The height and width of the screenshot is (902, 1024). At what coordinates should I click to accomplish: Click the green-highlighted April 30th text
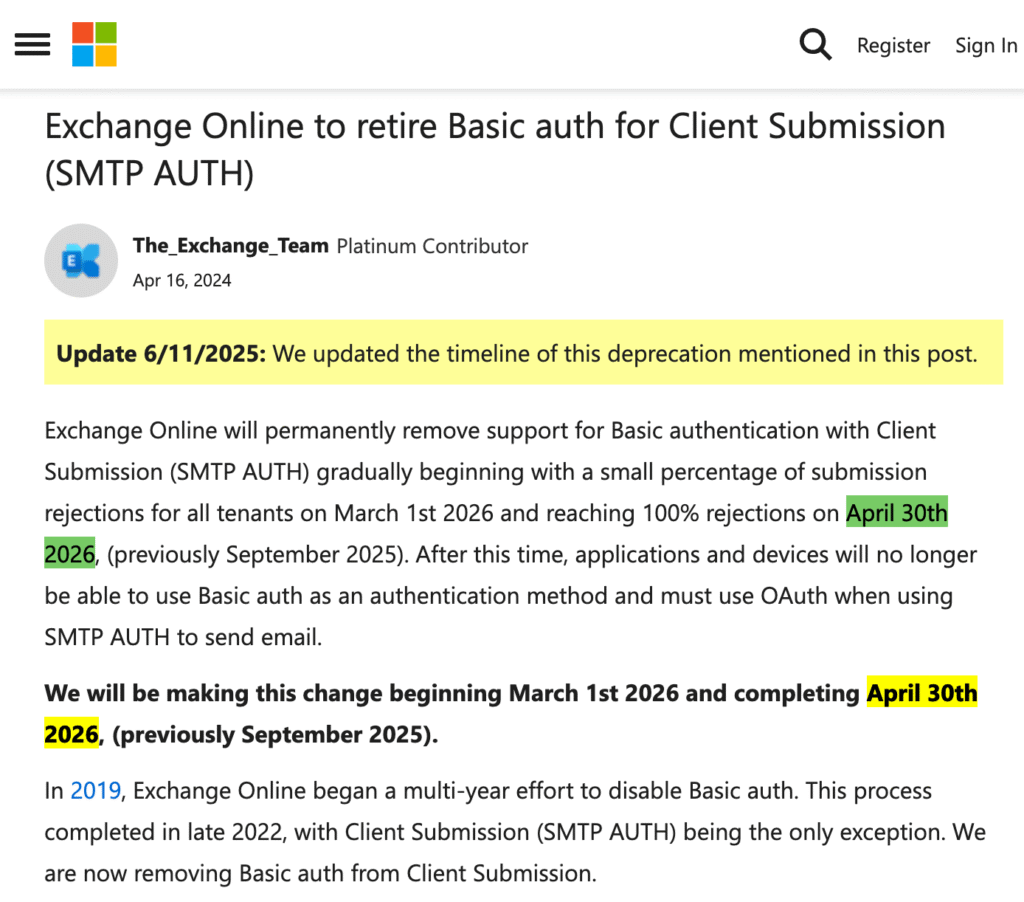click(897, 513)
